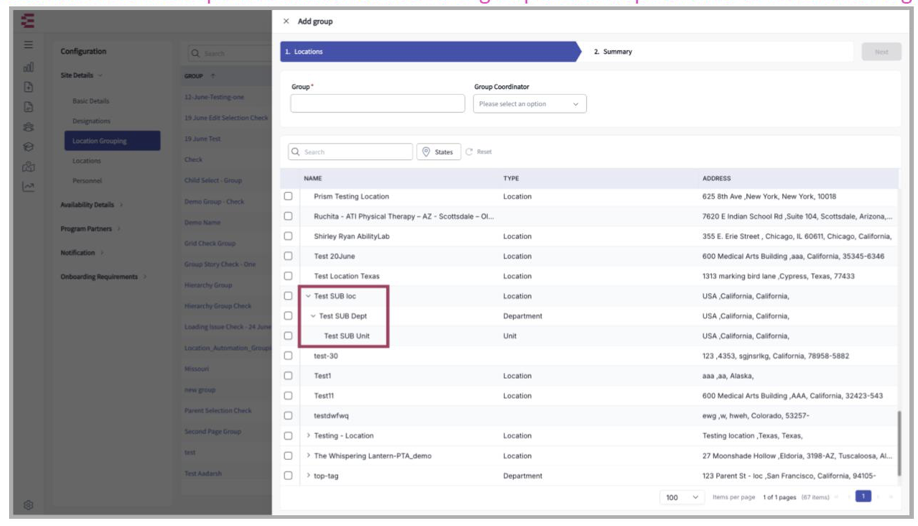Image resolution: width=918 pixels, height=526 pixels.
Task: Click the States location pin filter
Action: tap(438, 152)
